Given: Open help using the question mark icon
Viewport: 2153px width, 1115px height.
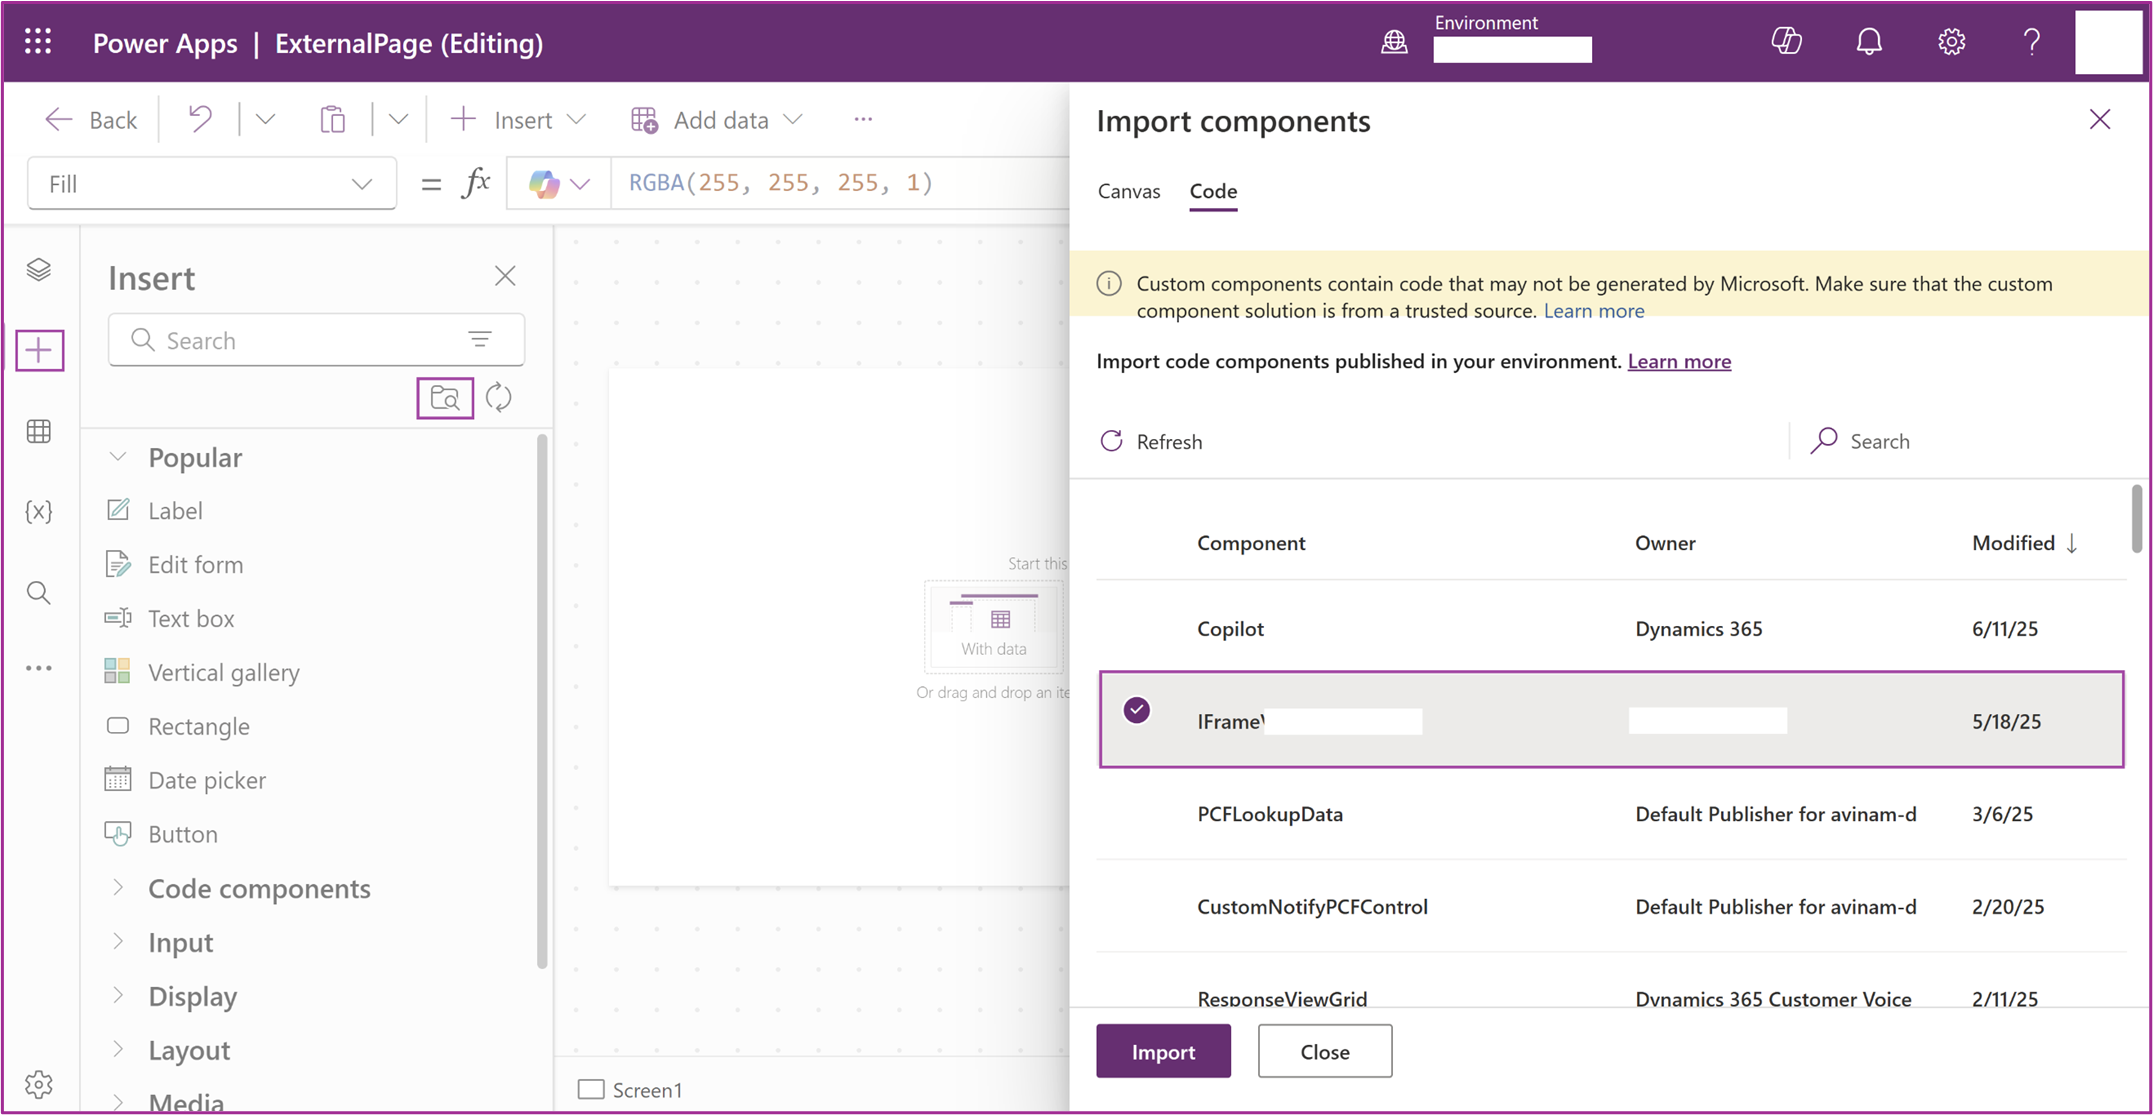Looking at the screenshot, I should coord(2031,42).
